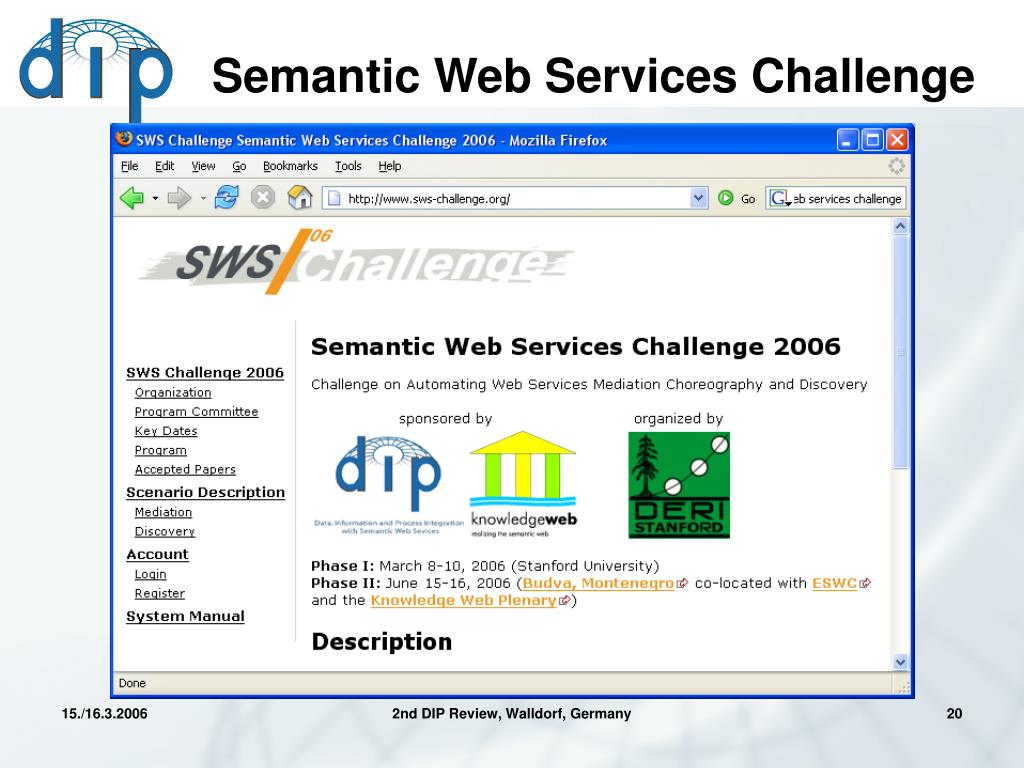1024x768 pixels.
Task: Click the Description heading
Action: (x=382, y=641)
